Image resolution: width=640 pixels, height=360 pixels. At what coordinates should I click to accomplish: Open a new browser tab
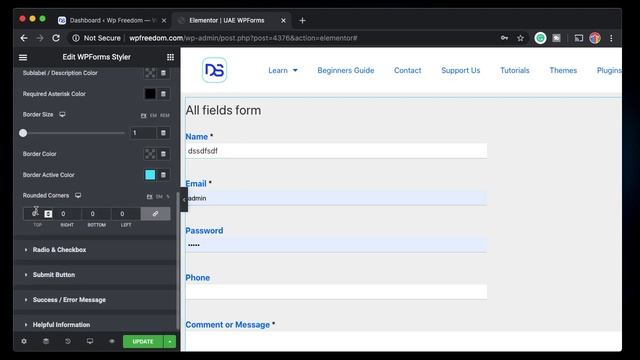pos(302,20)
